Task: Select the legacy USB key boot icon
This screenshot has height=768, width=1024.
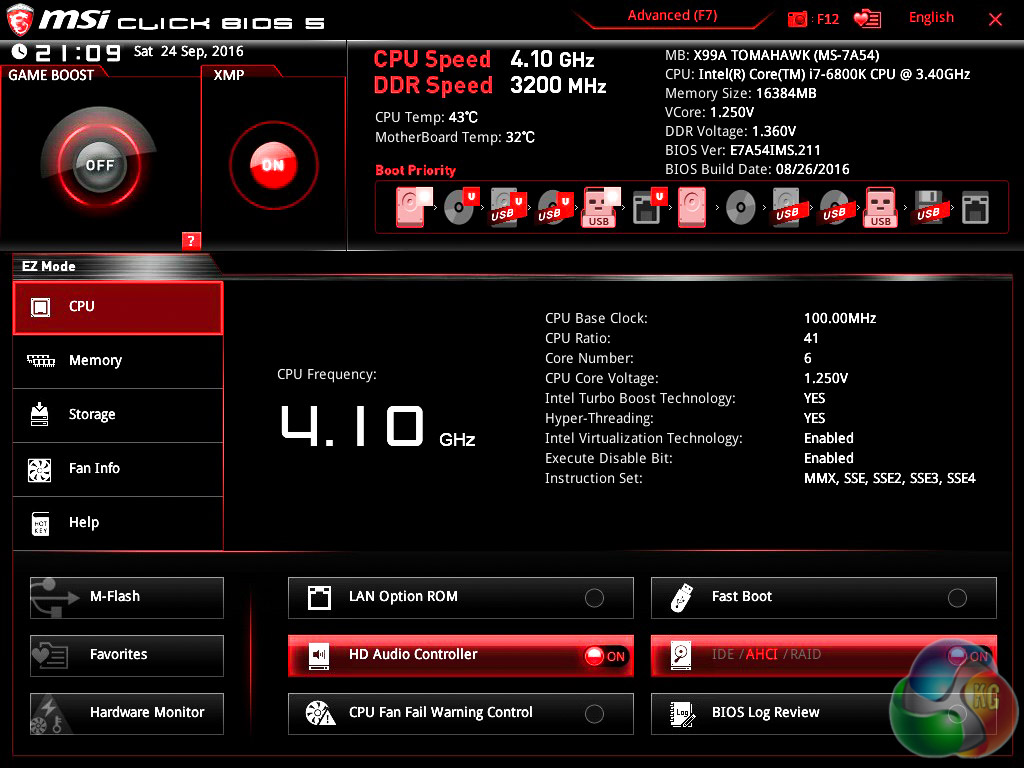Action: pos(881,207)
